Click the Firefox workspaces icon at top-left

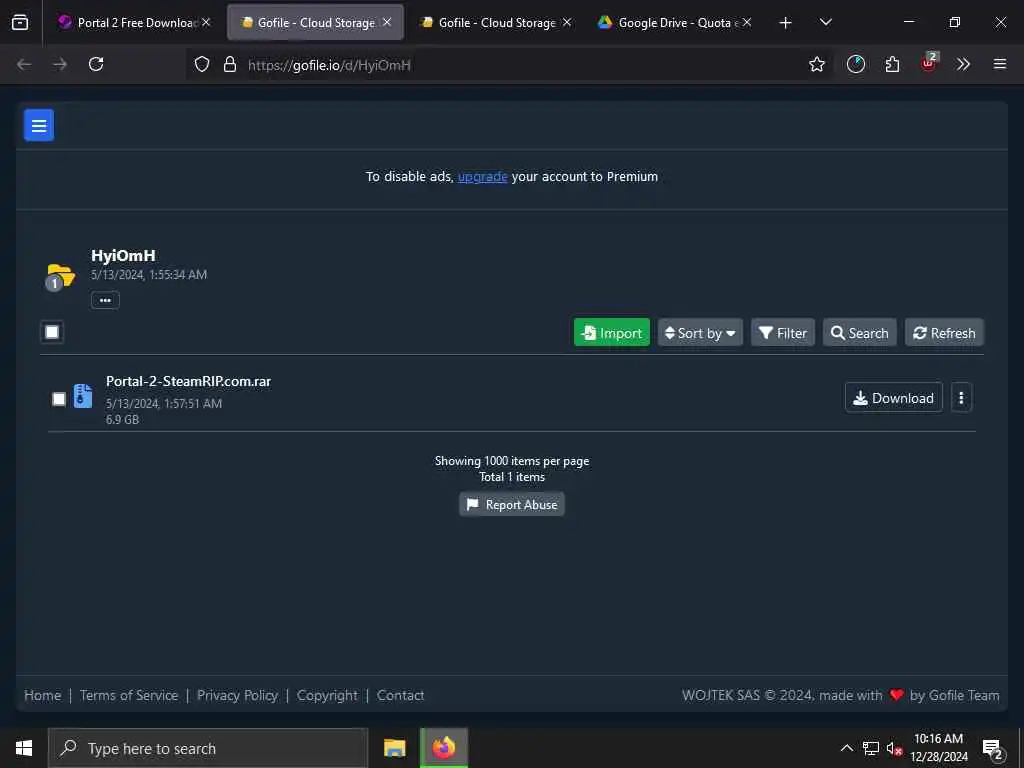coord(20,22)
